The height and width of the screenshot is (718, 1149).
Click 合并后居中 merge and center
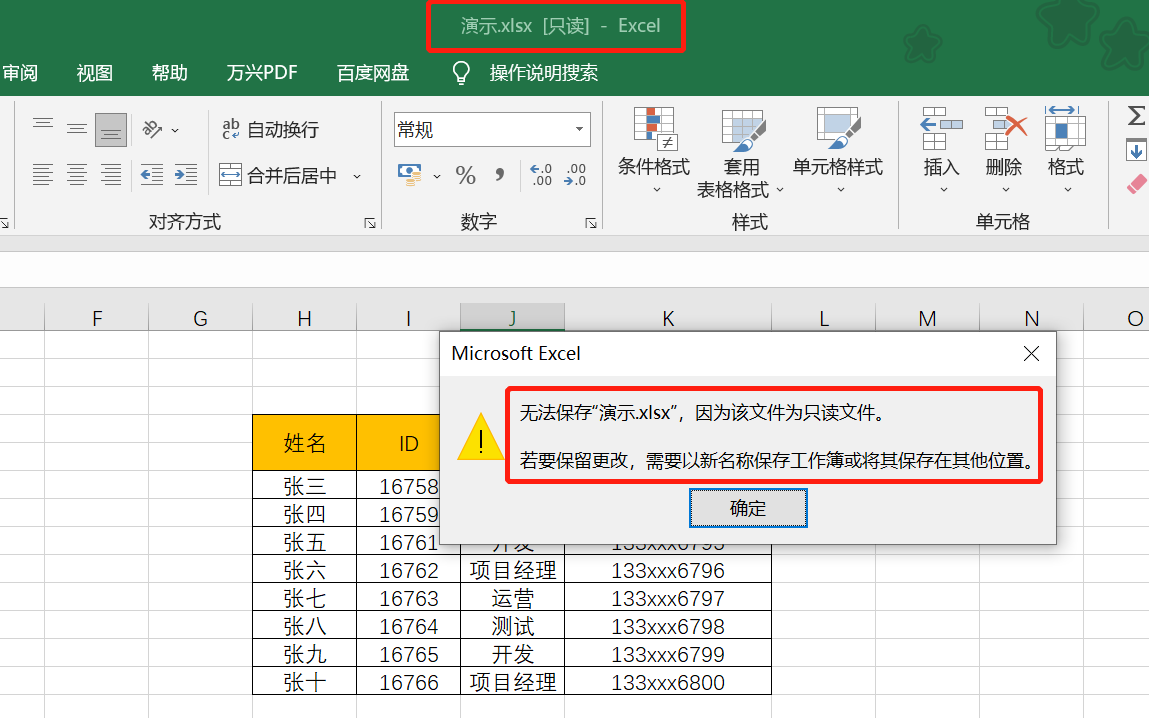pos(278,176)
